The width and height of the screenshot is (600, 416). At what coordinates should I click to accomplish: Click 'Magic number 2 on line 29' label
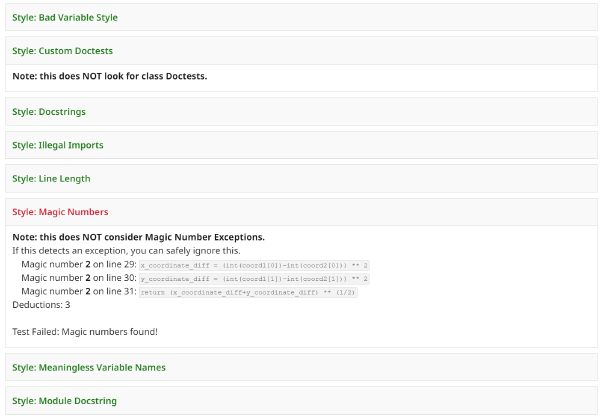(78, 264)
